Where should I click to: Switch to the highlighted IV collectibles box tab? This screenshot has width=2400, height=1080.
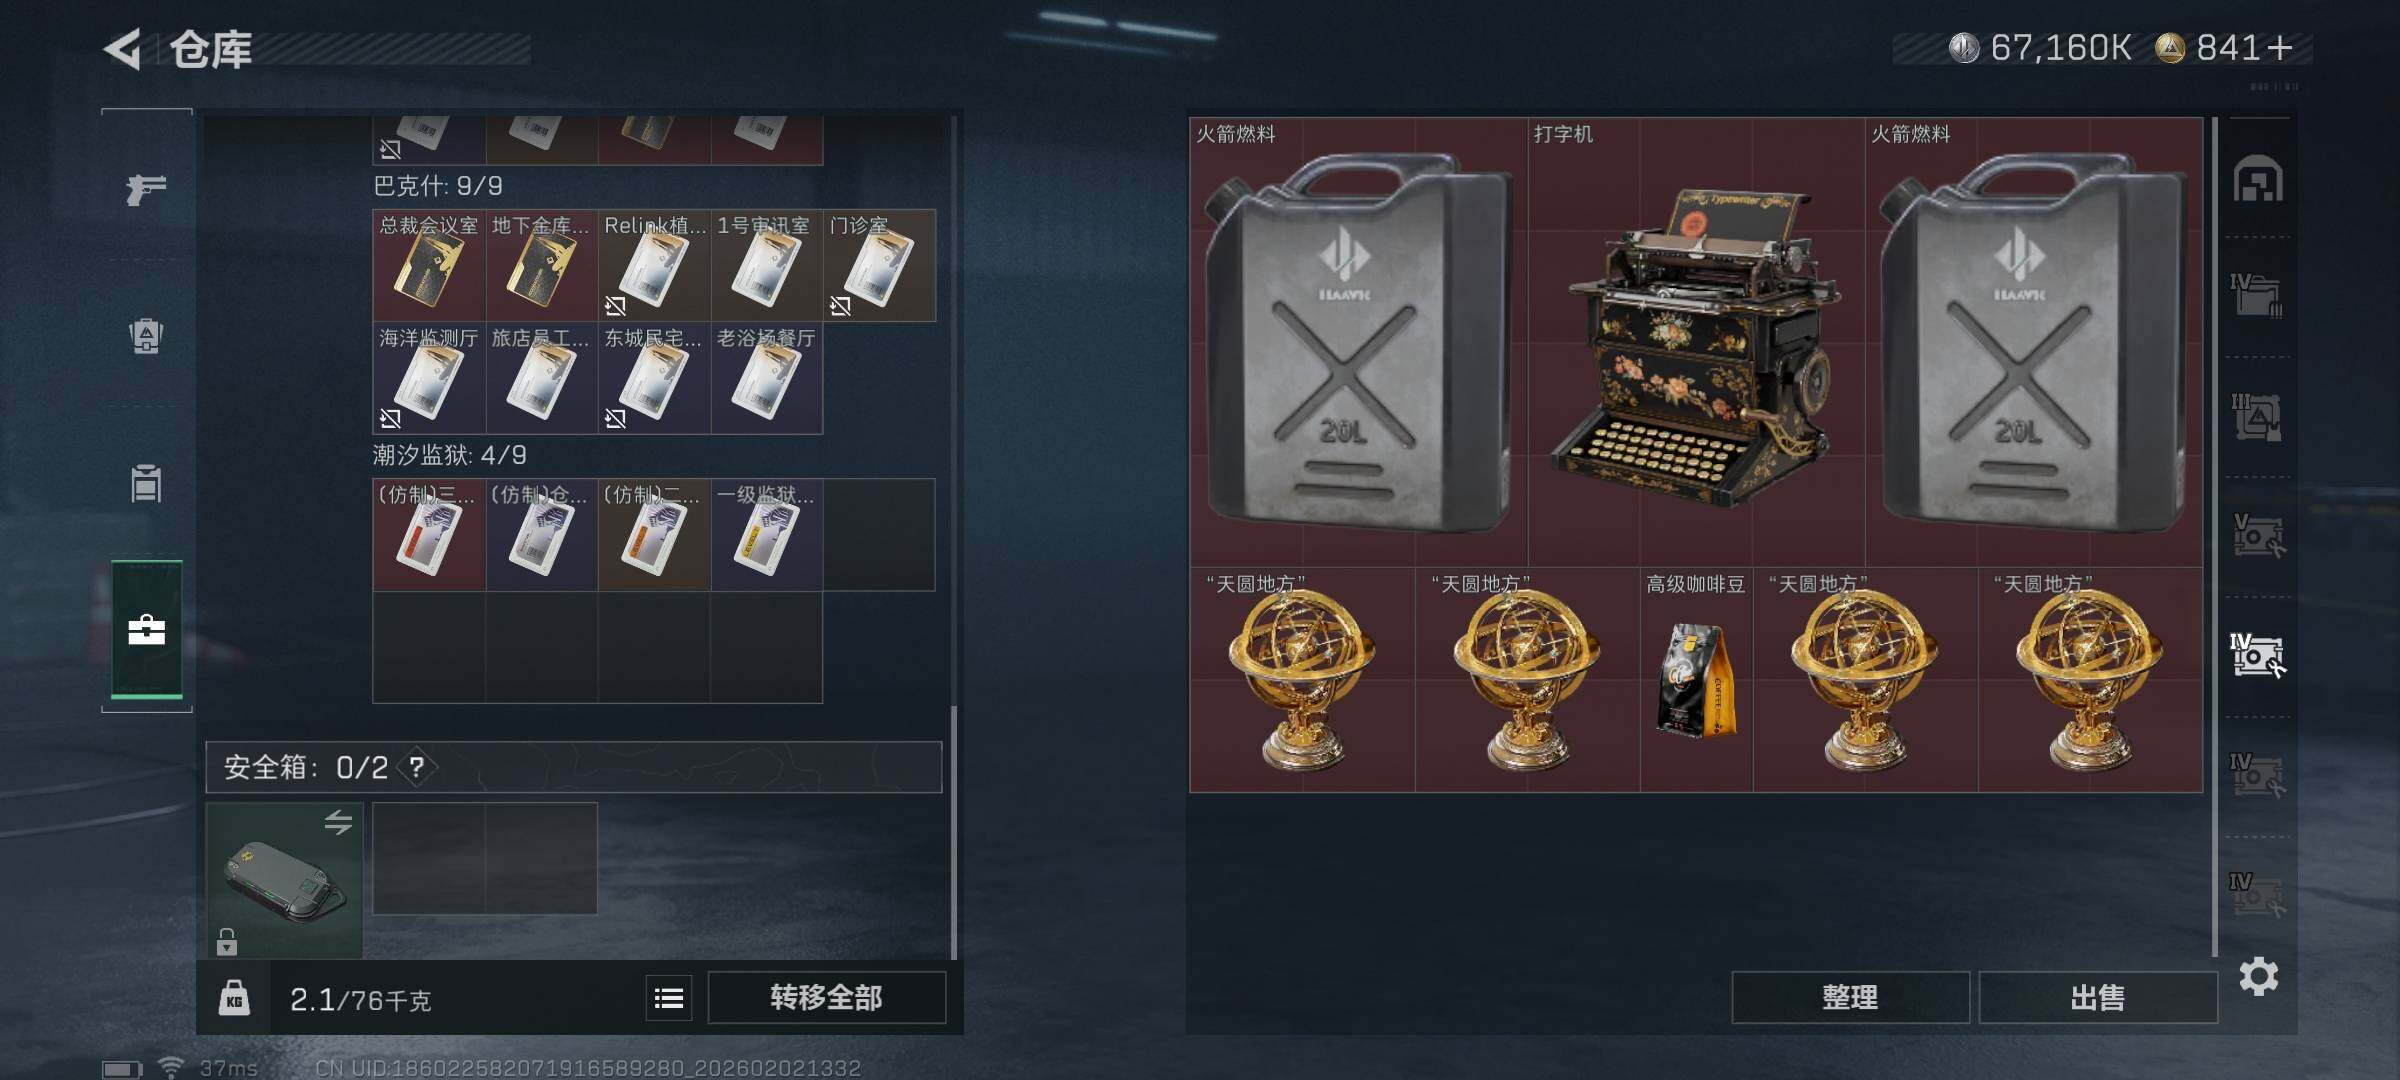[2258, 655]
